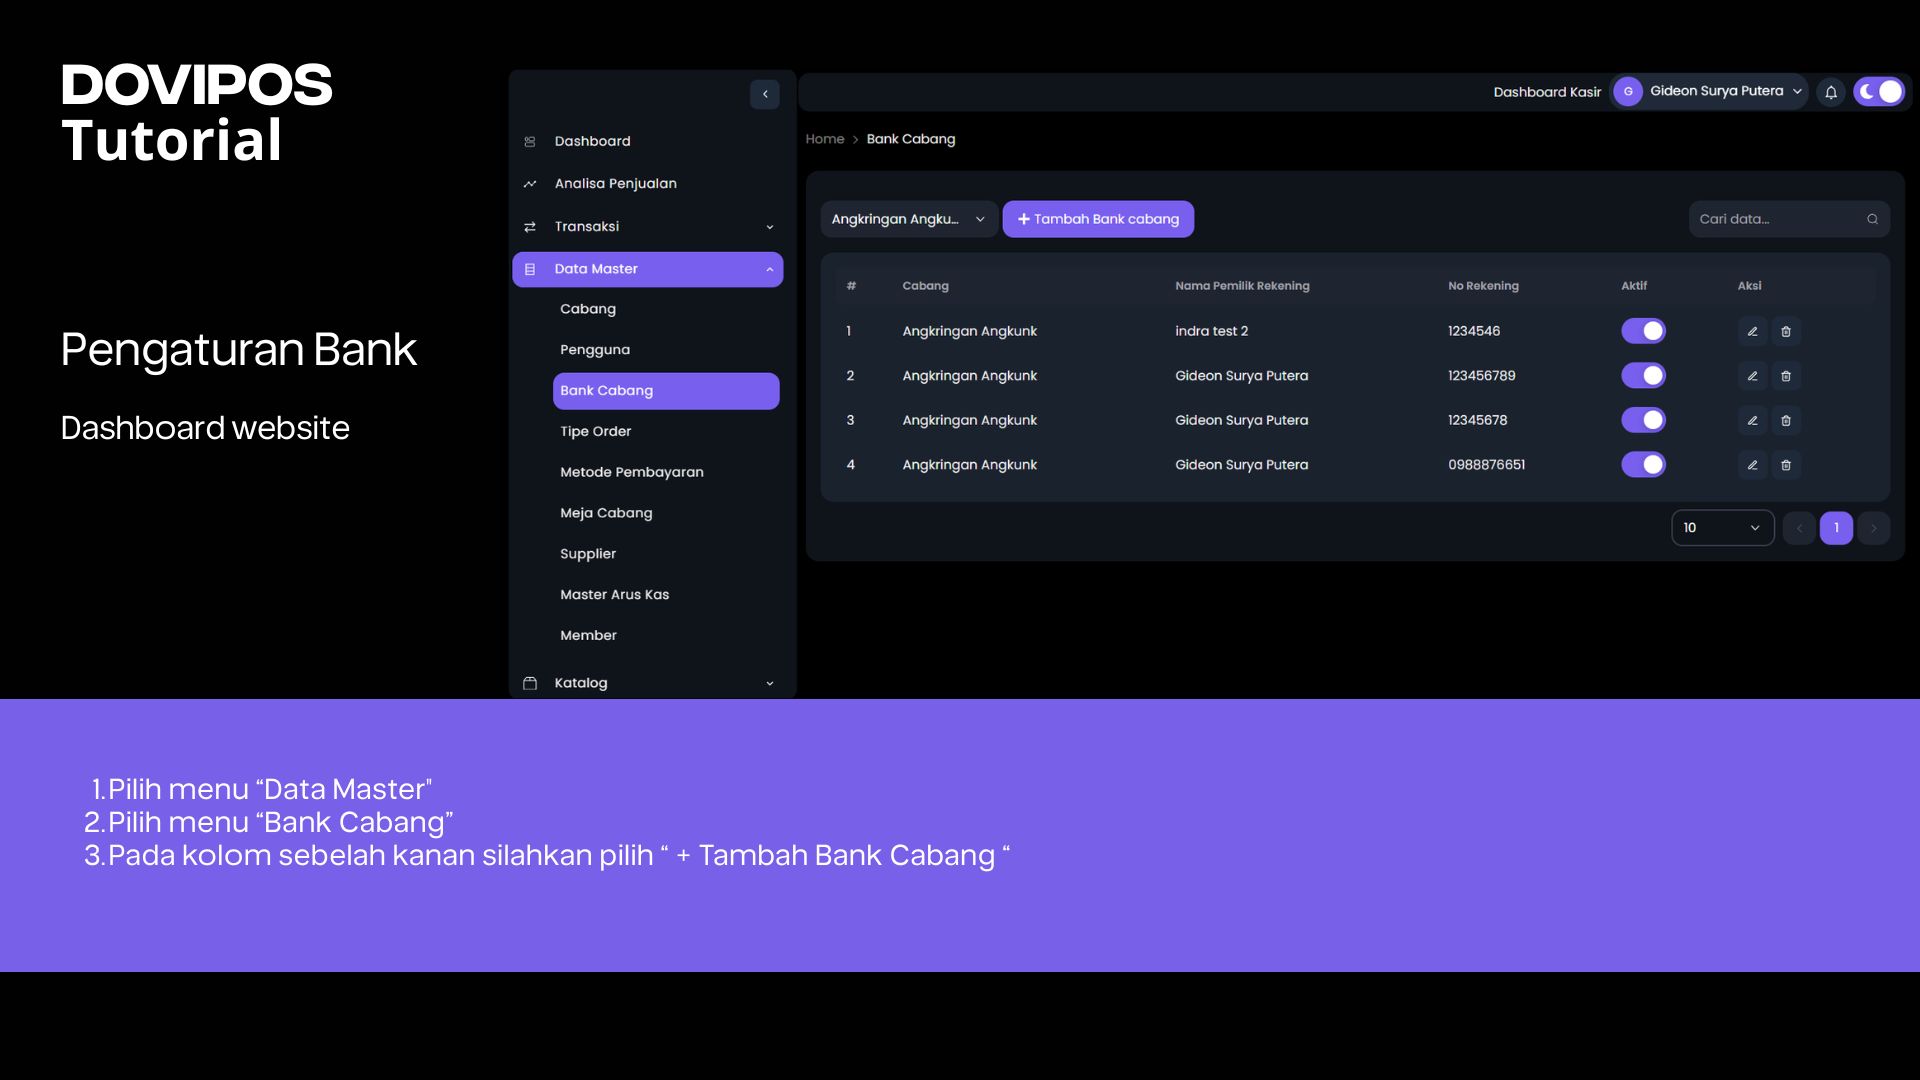Go to Home via breadcrumb link
This screenshot has width=1920, height=1080.
click(825, 139)
